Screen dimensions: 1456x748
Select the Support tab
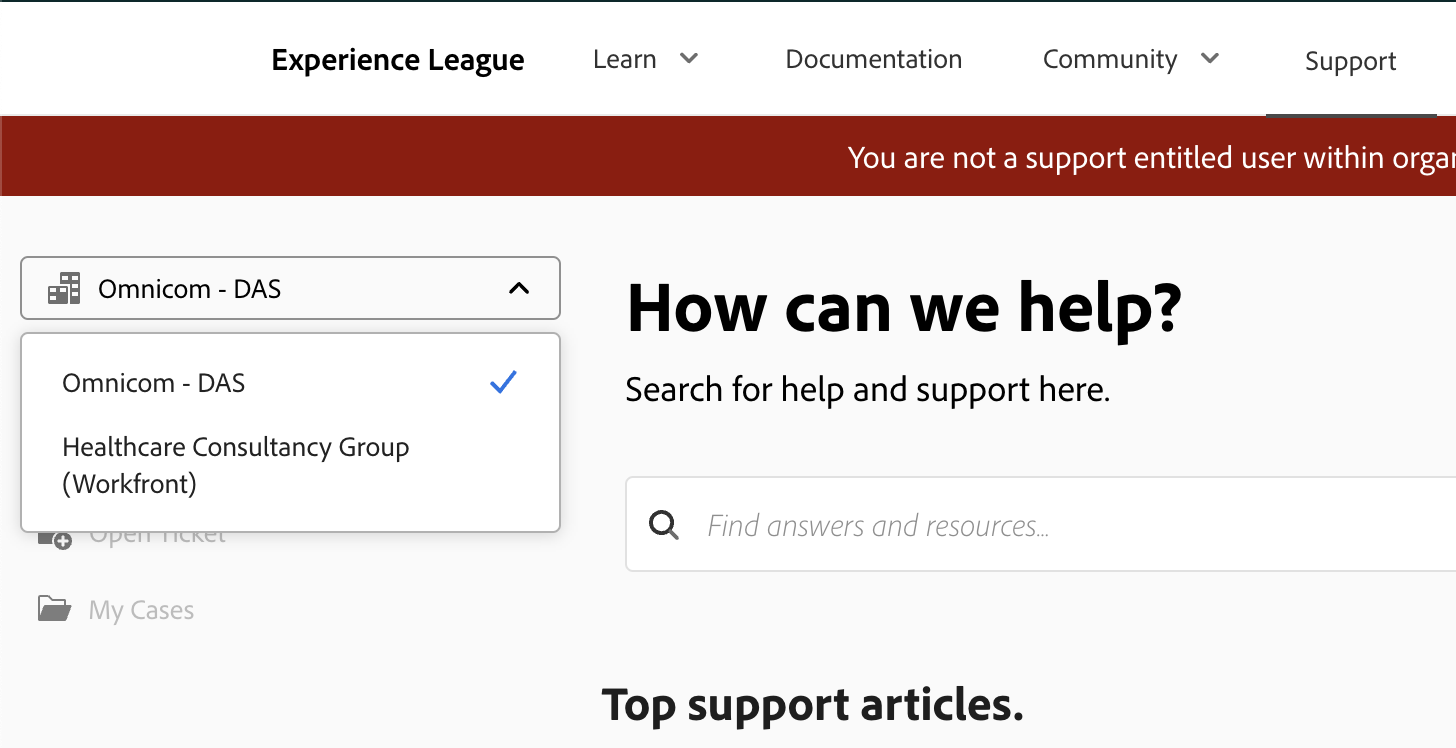1349,61
